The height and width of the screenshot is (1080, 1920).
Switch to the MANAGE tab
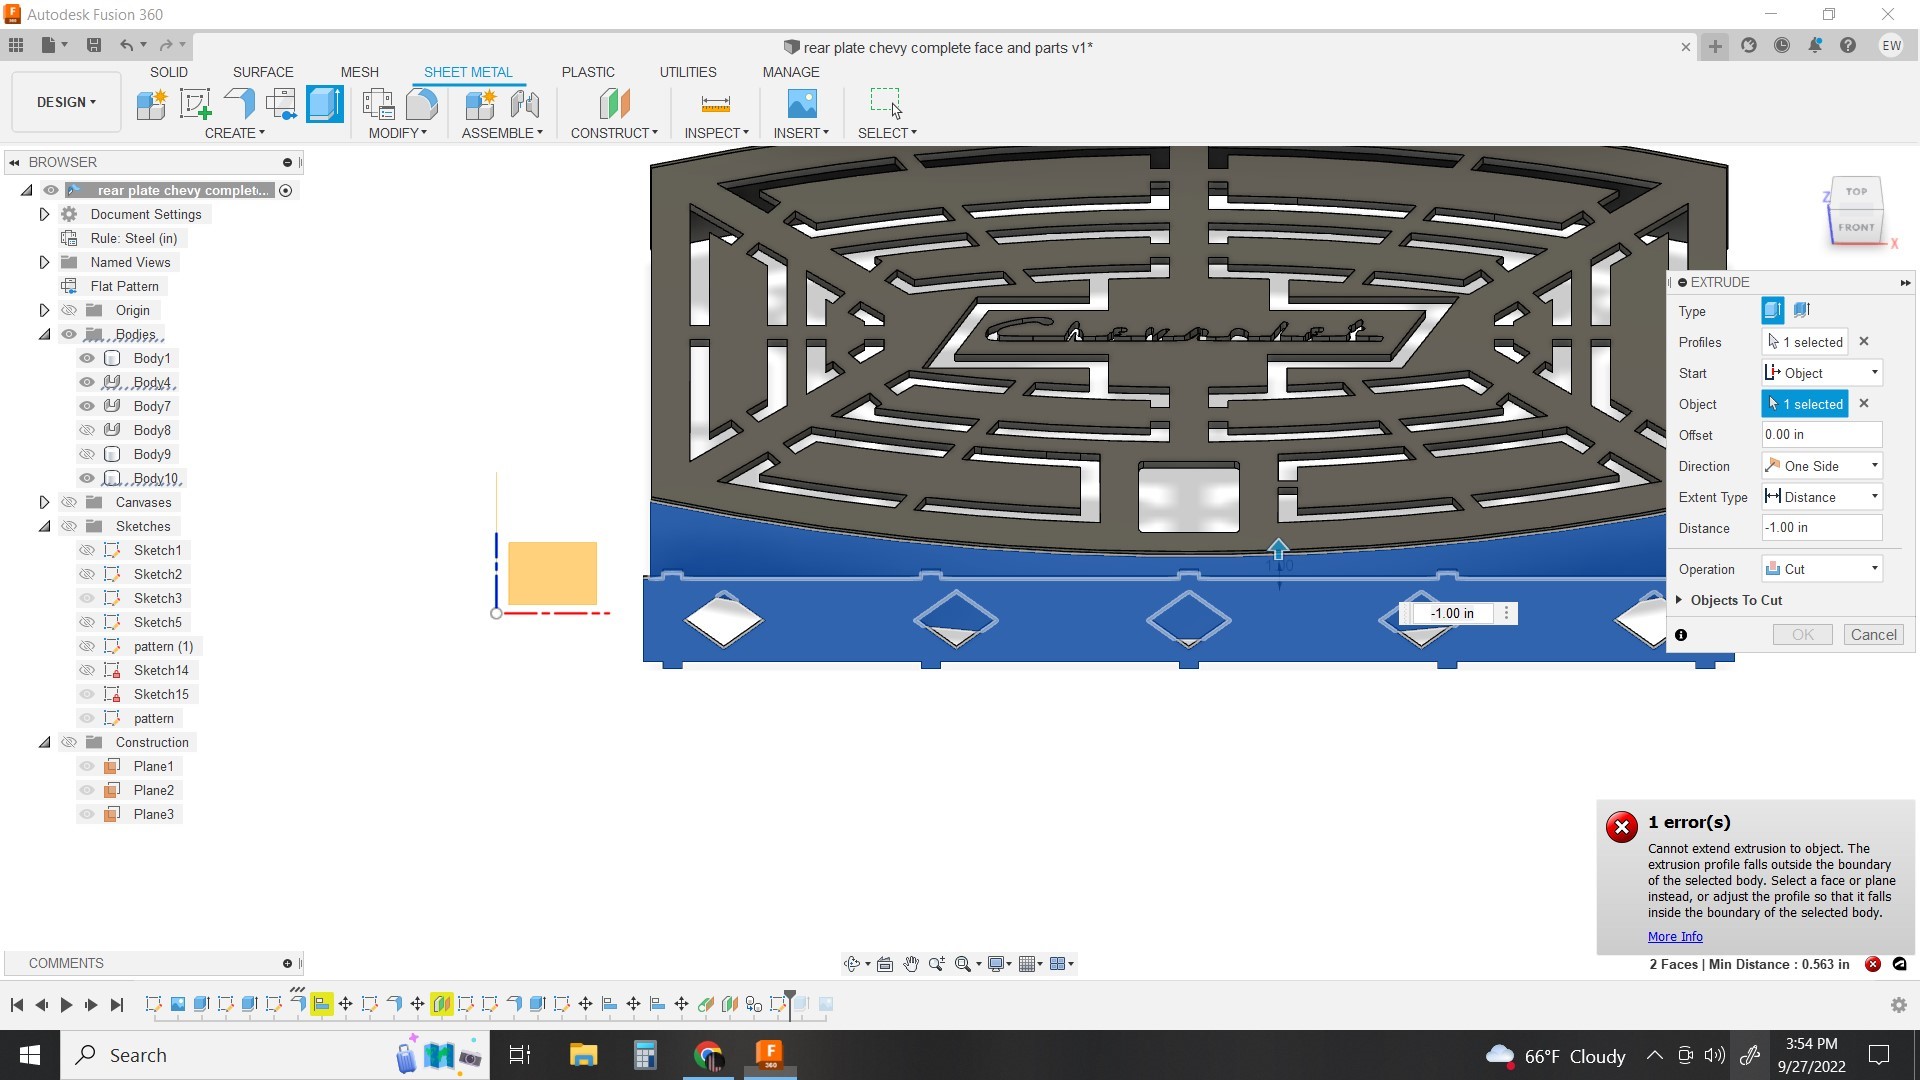pos(791,72)
